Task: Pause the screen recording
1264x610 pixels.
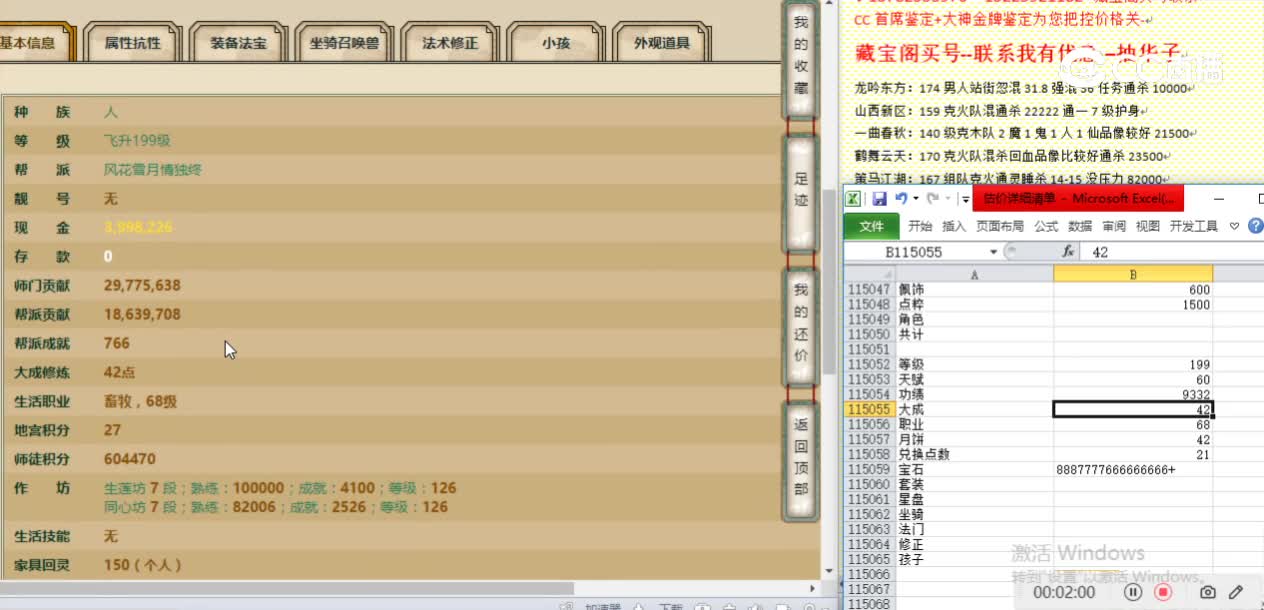Action: 1133,592
